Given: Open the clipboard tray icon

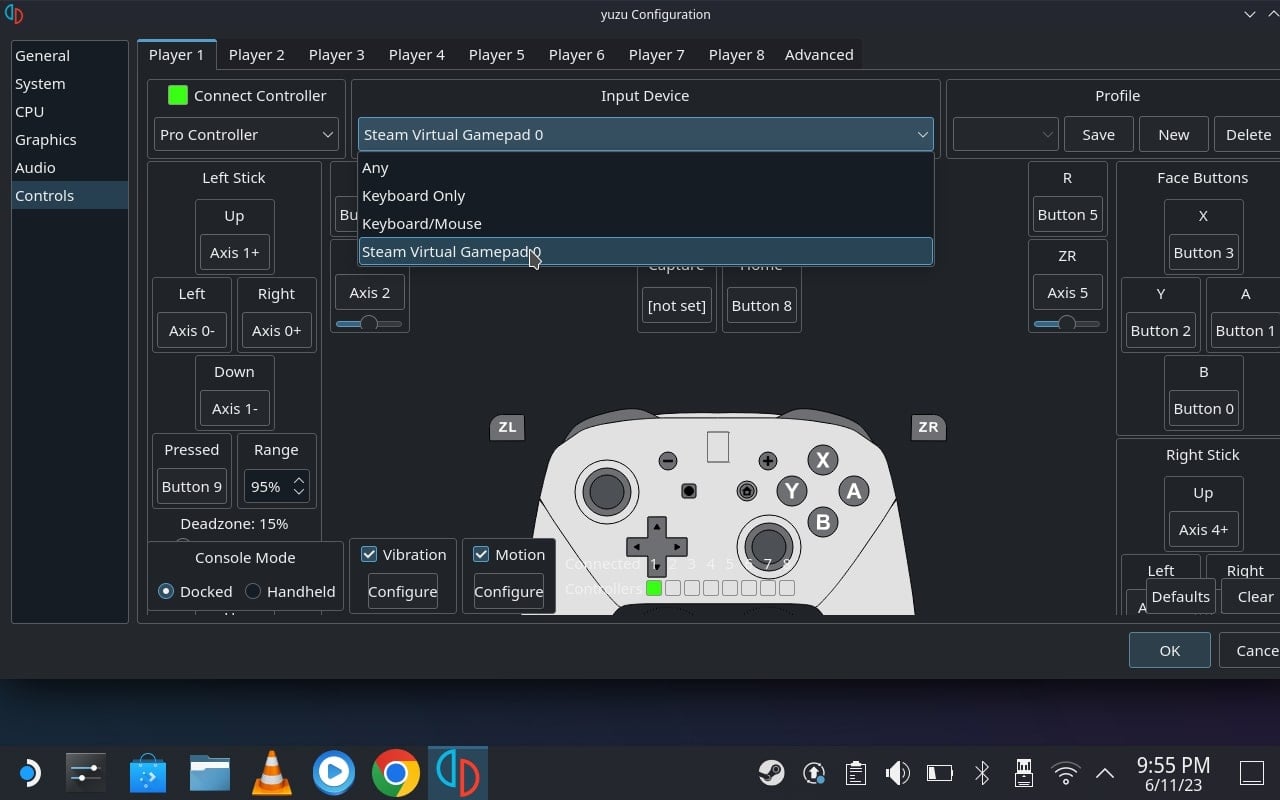Looking at the screenshot, I should click(855, 772).
